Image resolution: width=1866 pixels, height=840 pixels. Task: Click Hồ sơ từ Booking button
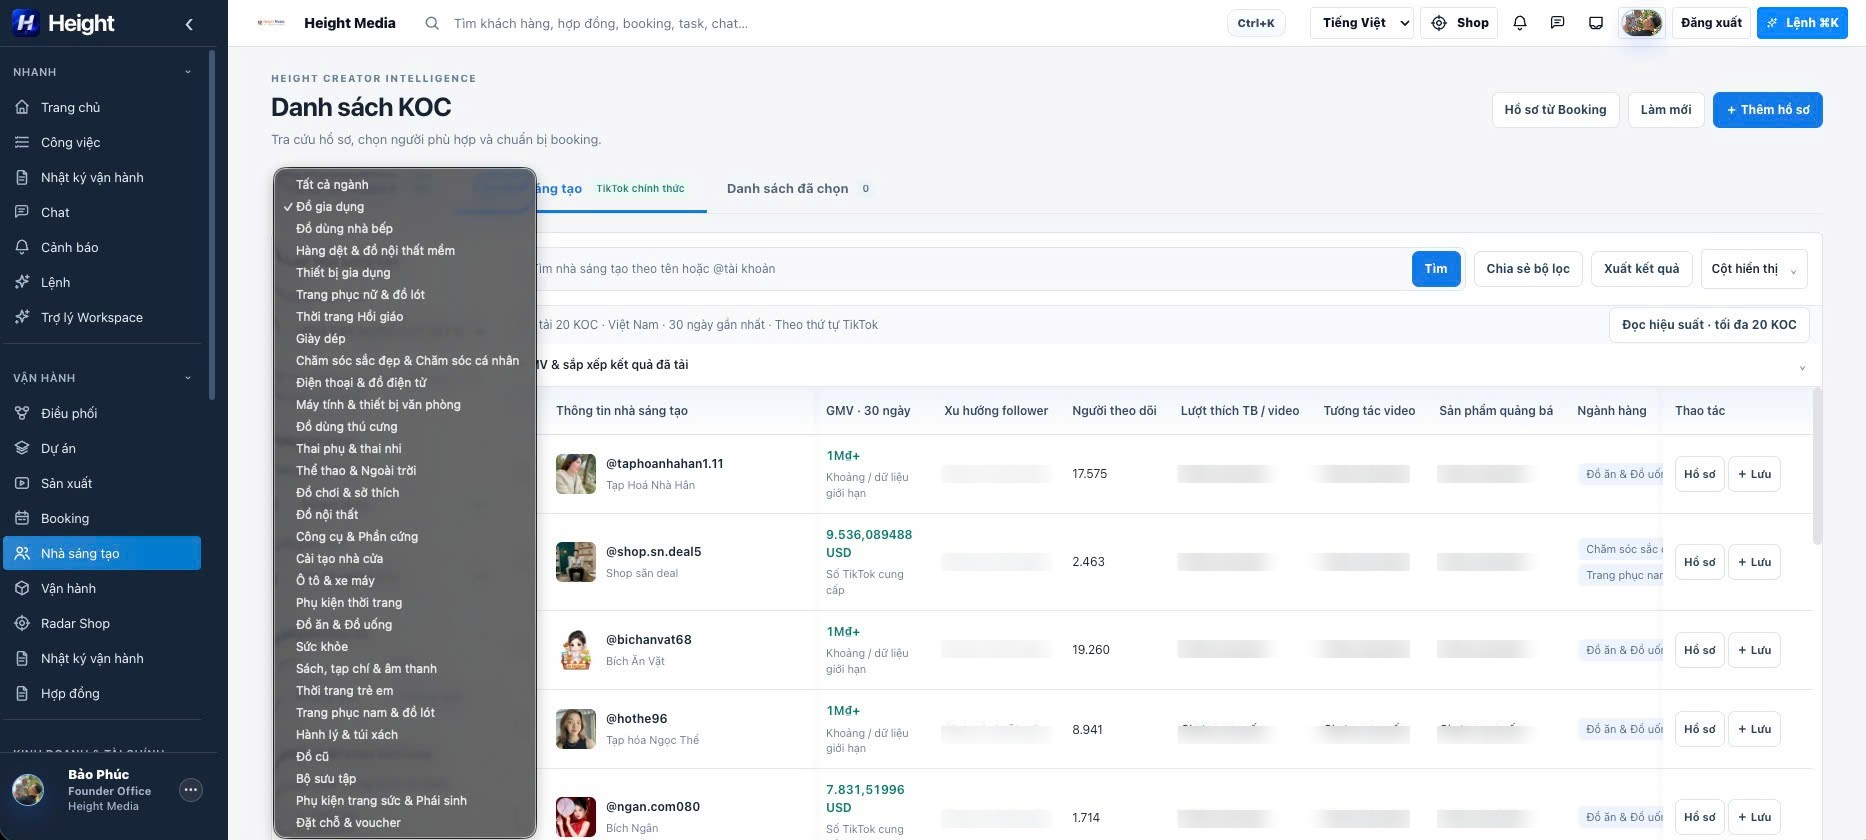point(1555,110)
